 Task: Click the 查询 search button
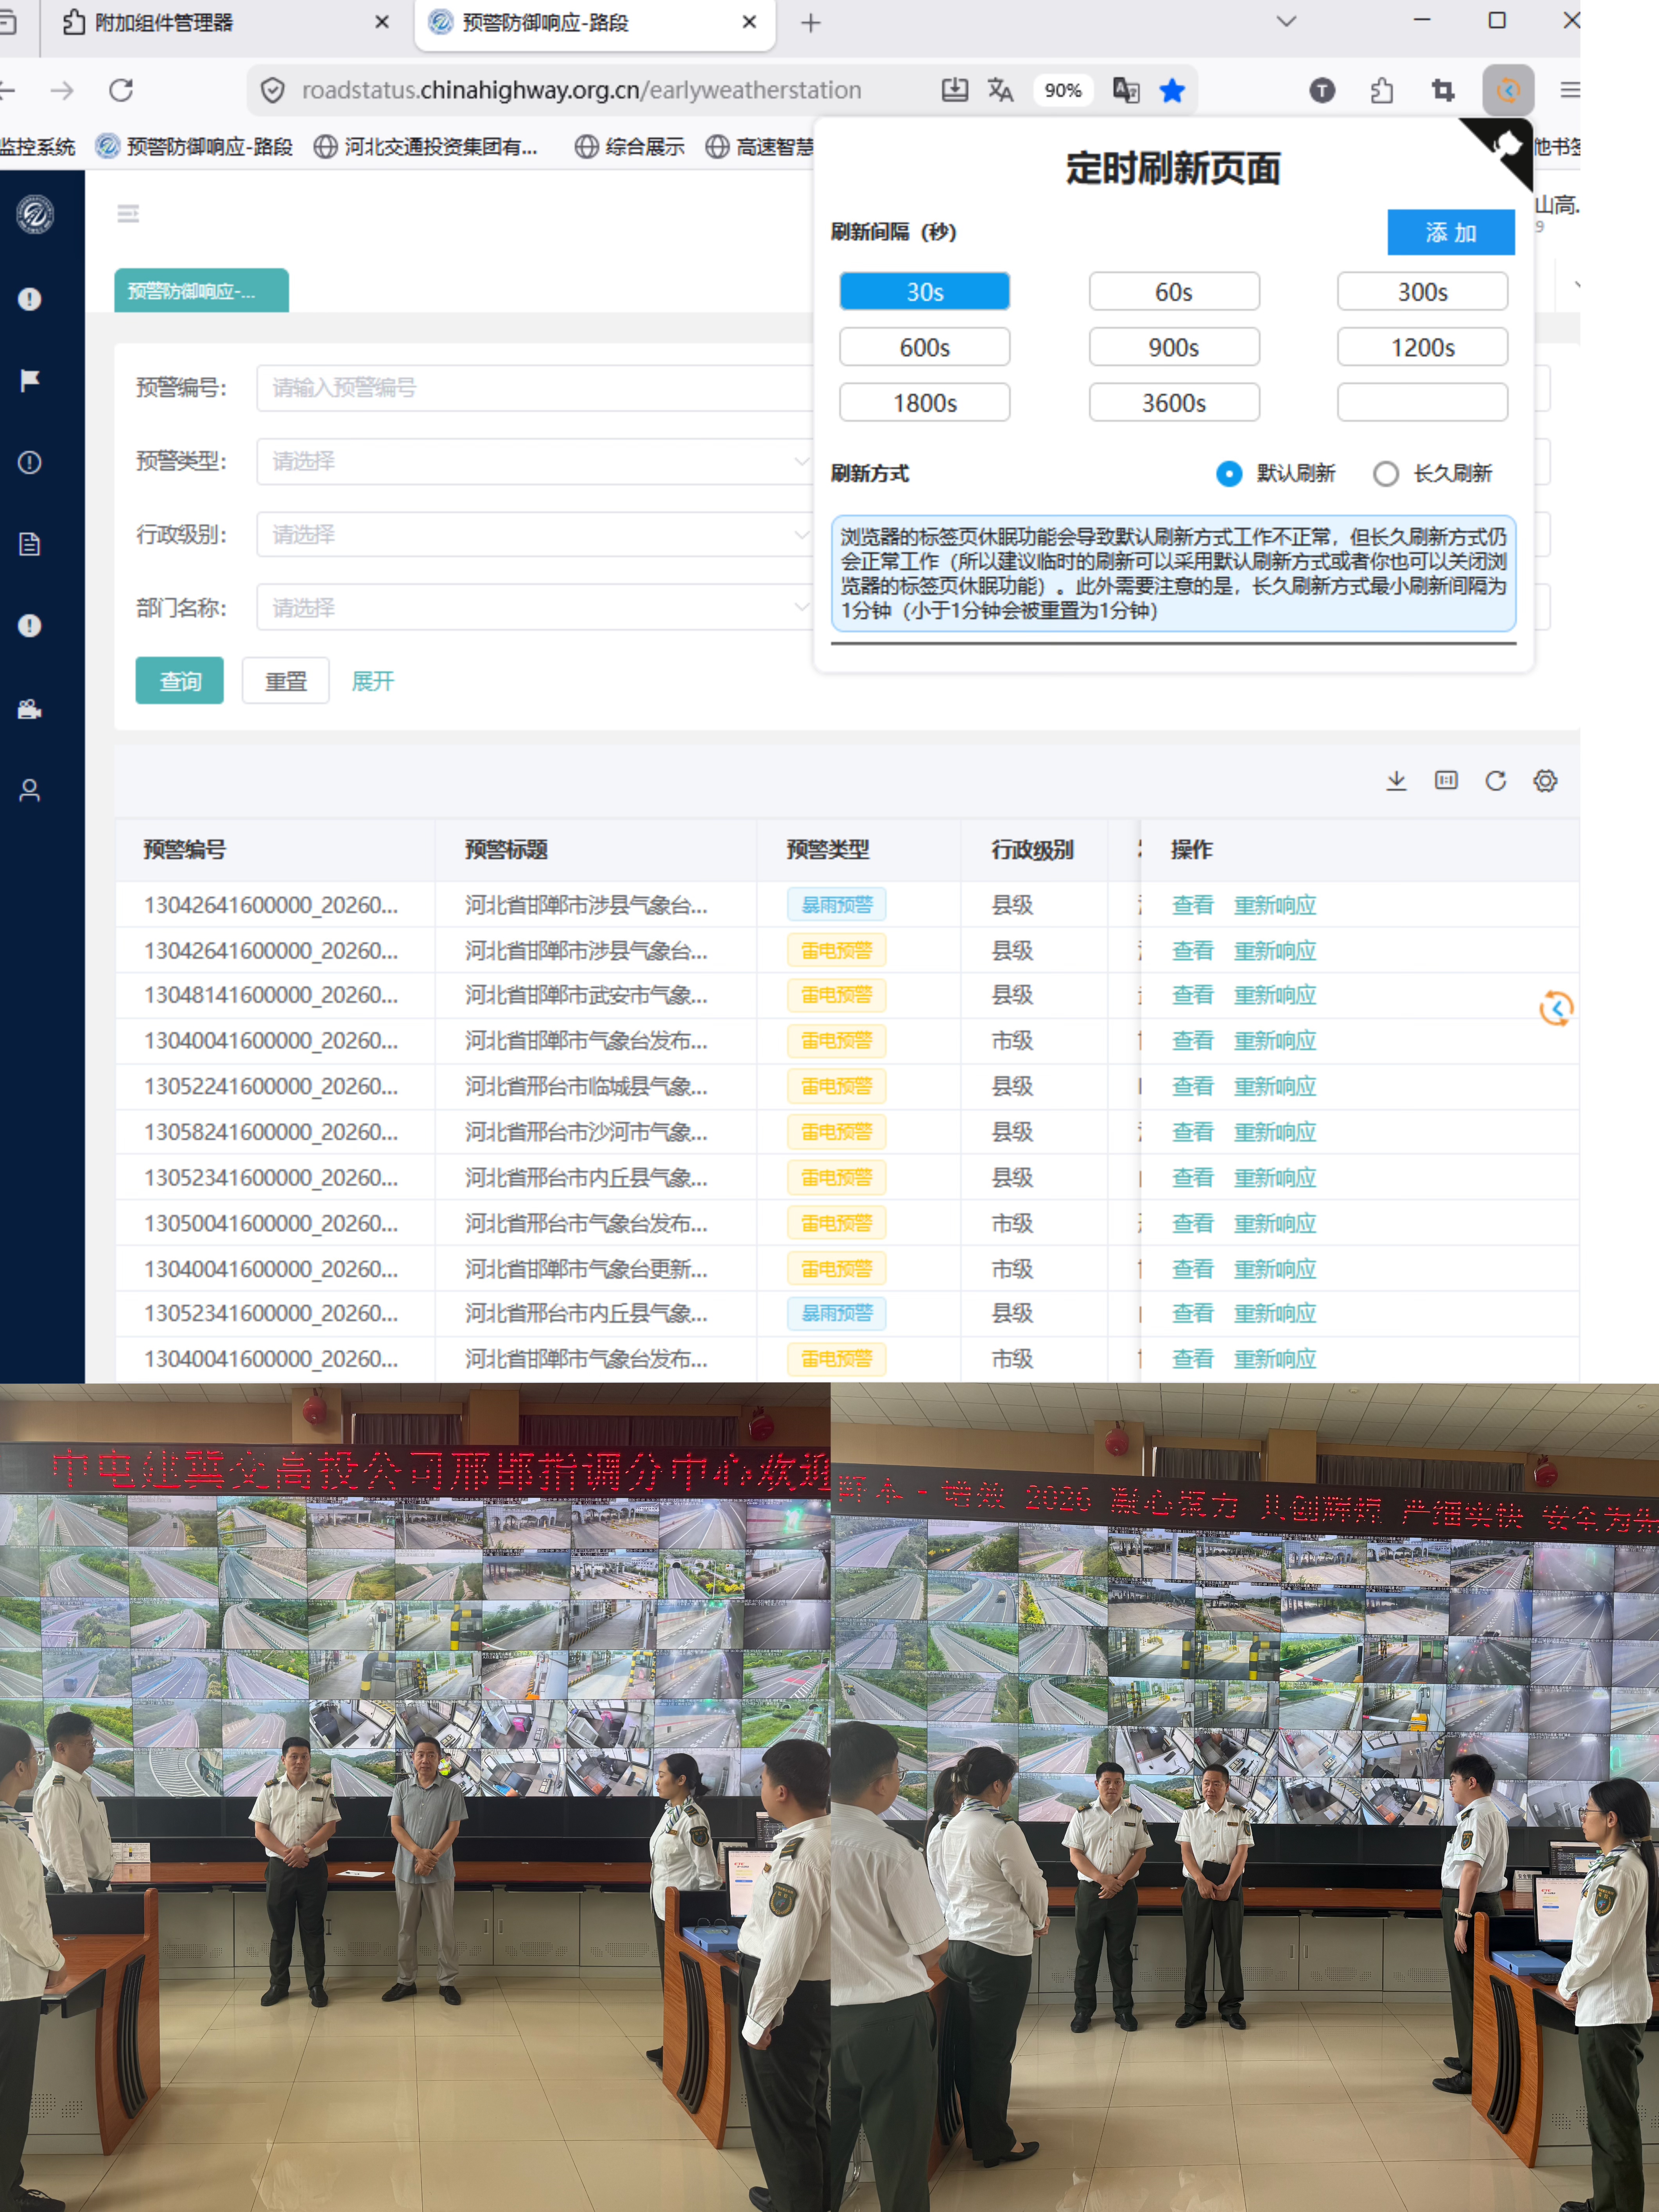coord(180,681)
